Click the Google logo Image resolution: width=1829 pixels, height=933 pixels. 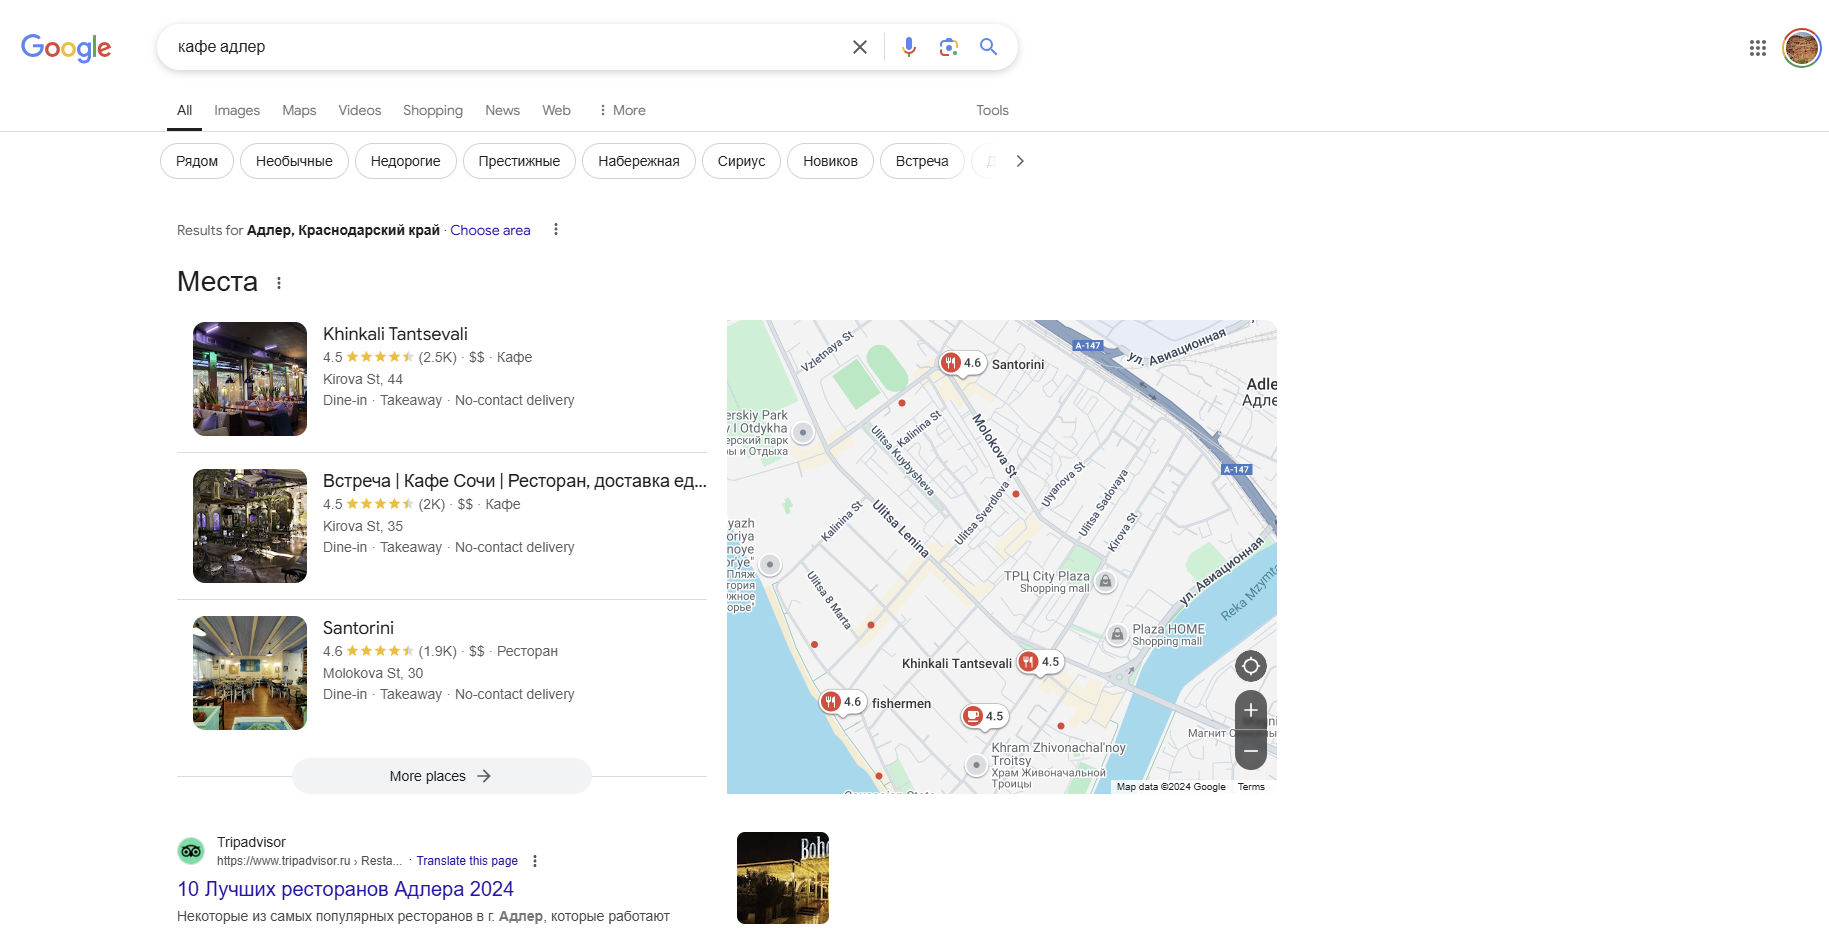(x=66, y=47)
